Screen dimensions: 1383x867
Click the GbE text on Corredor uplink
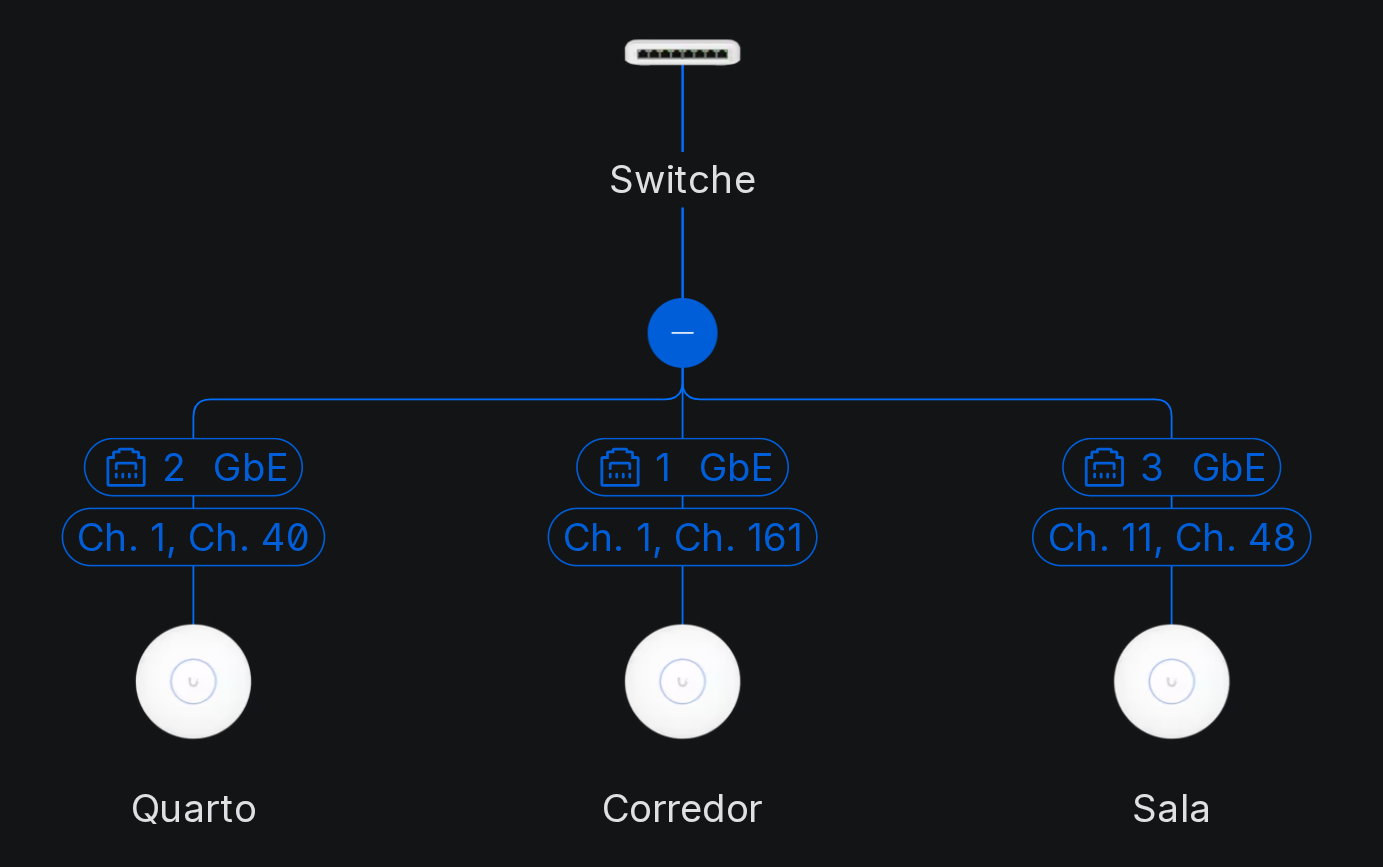pos(736,468)
